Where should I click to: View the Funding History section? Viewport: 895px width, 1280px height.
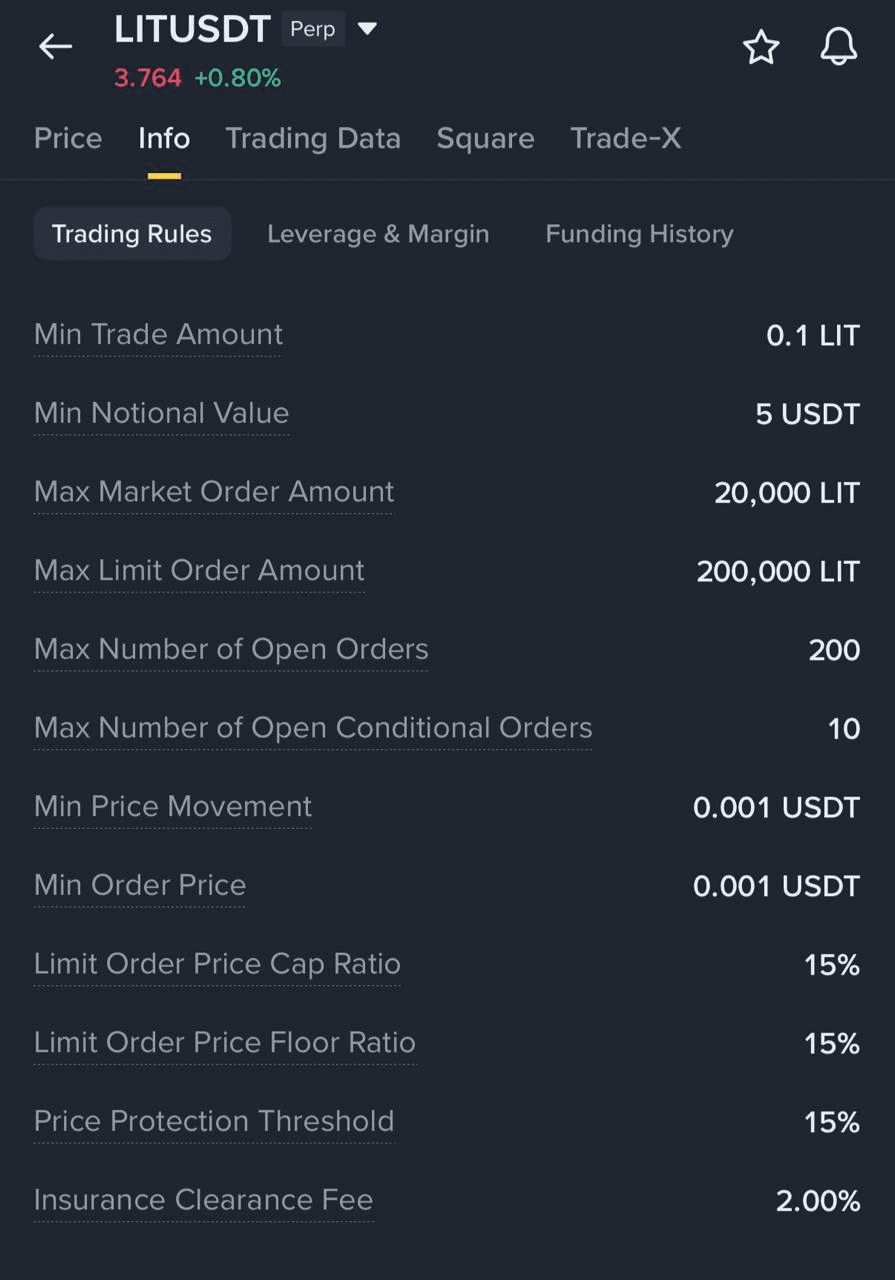point(639,234)
